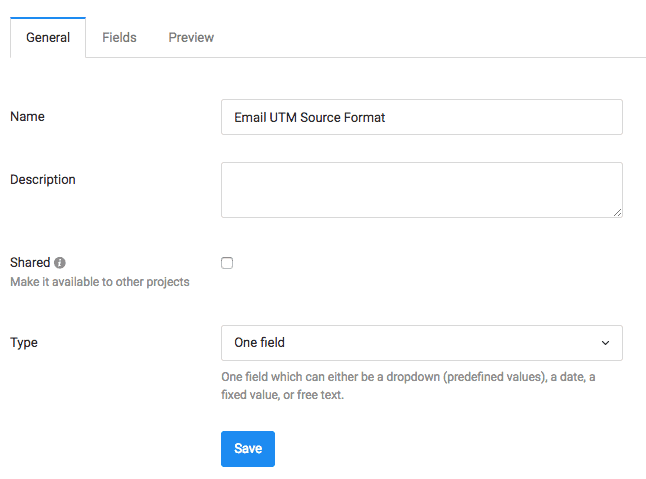Click the Description resize handle corner

(x=617, y=213)
